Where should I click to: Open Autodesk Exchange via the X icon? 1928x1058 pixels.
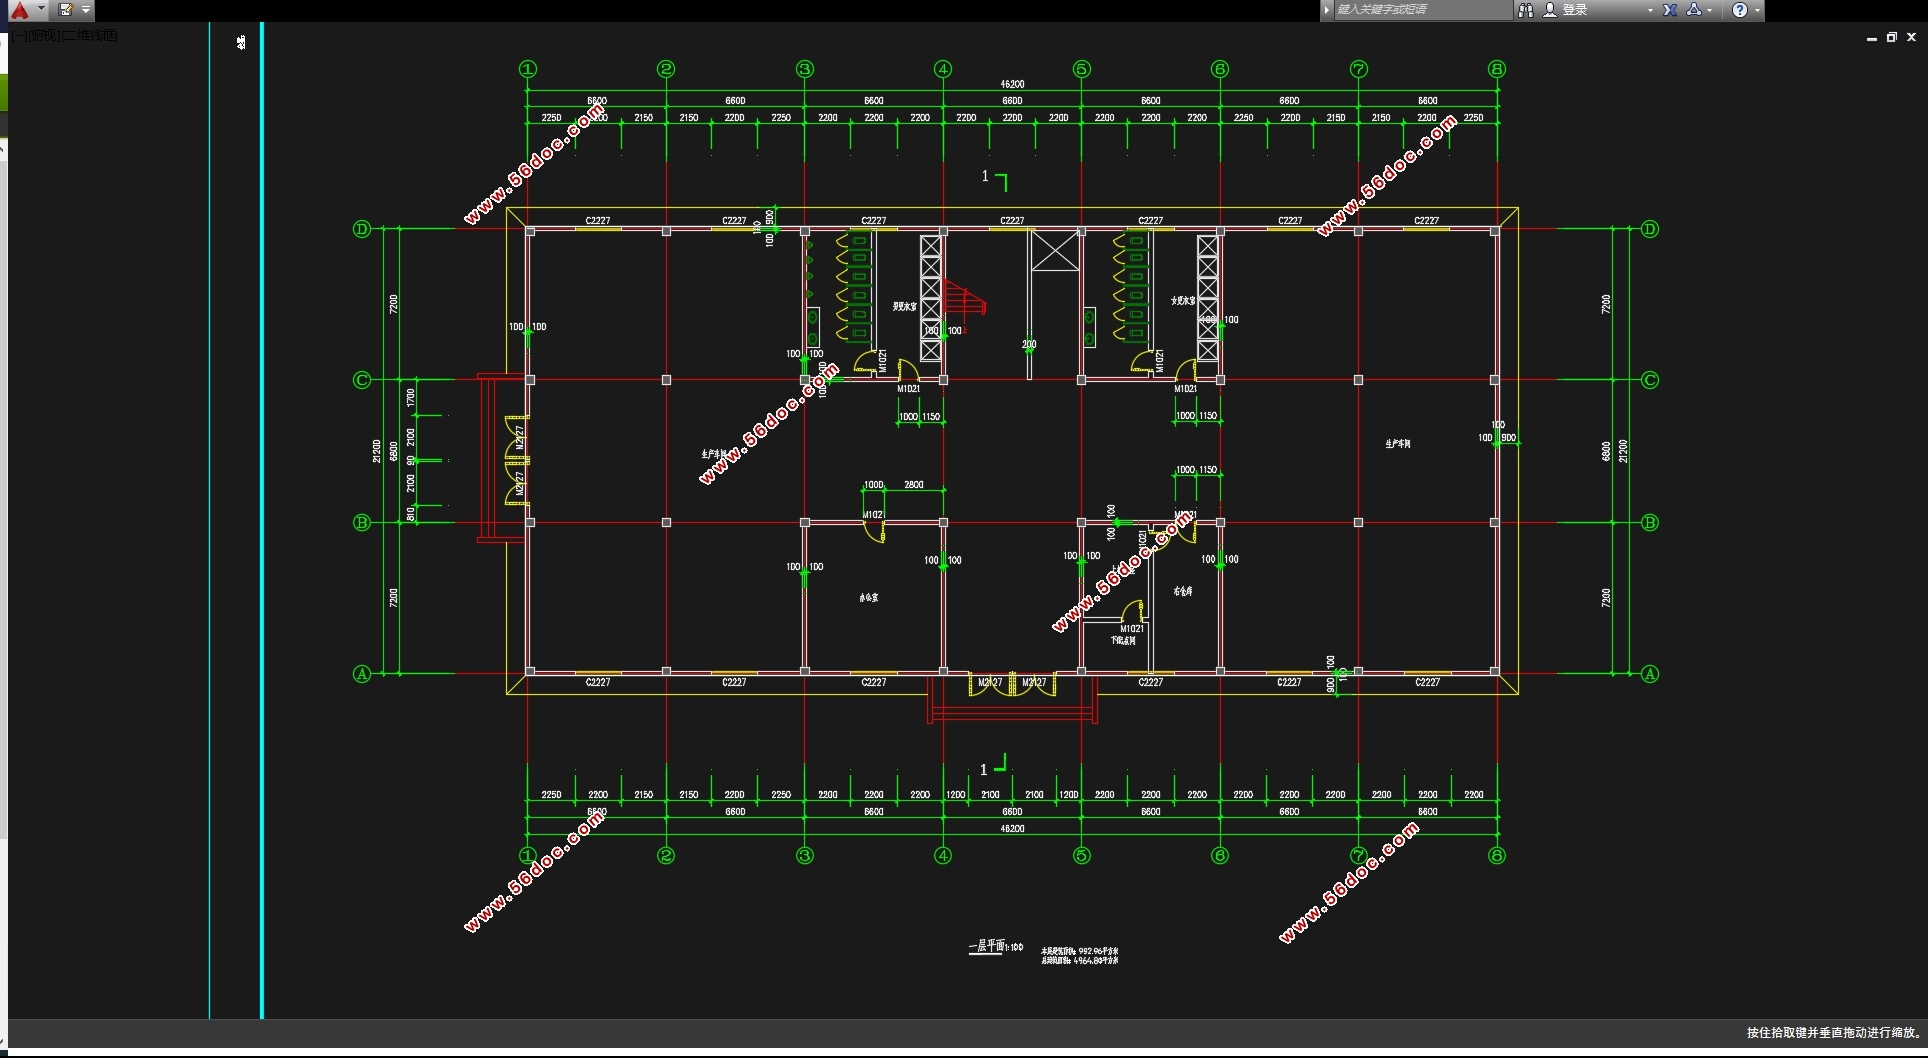(1670, 10)
